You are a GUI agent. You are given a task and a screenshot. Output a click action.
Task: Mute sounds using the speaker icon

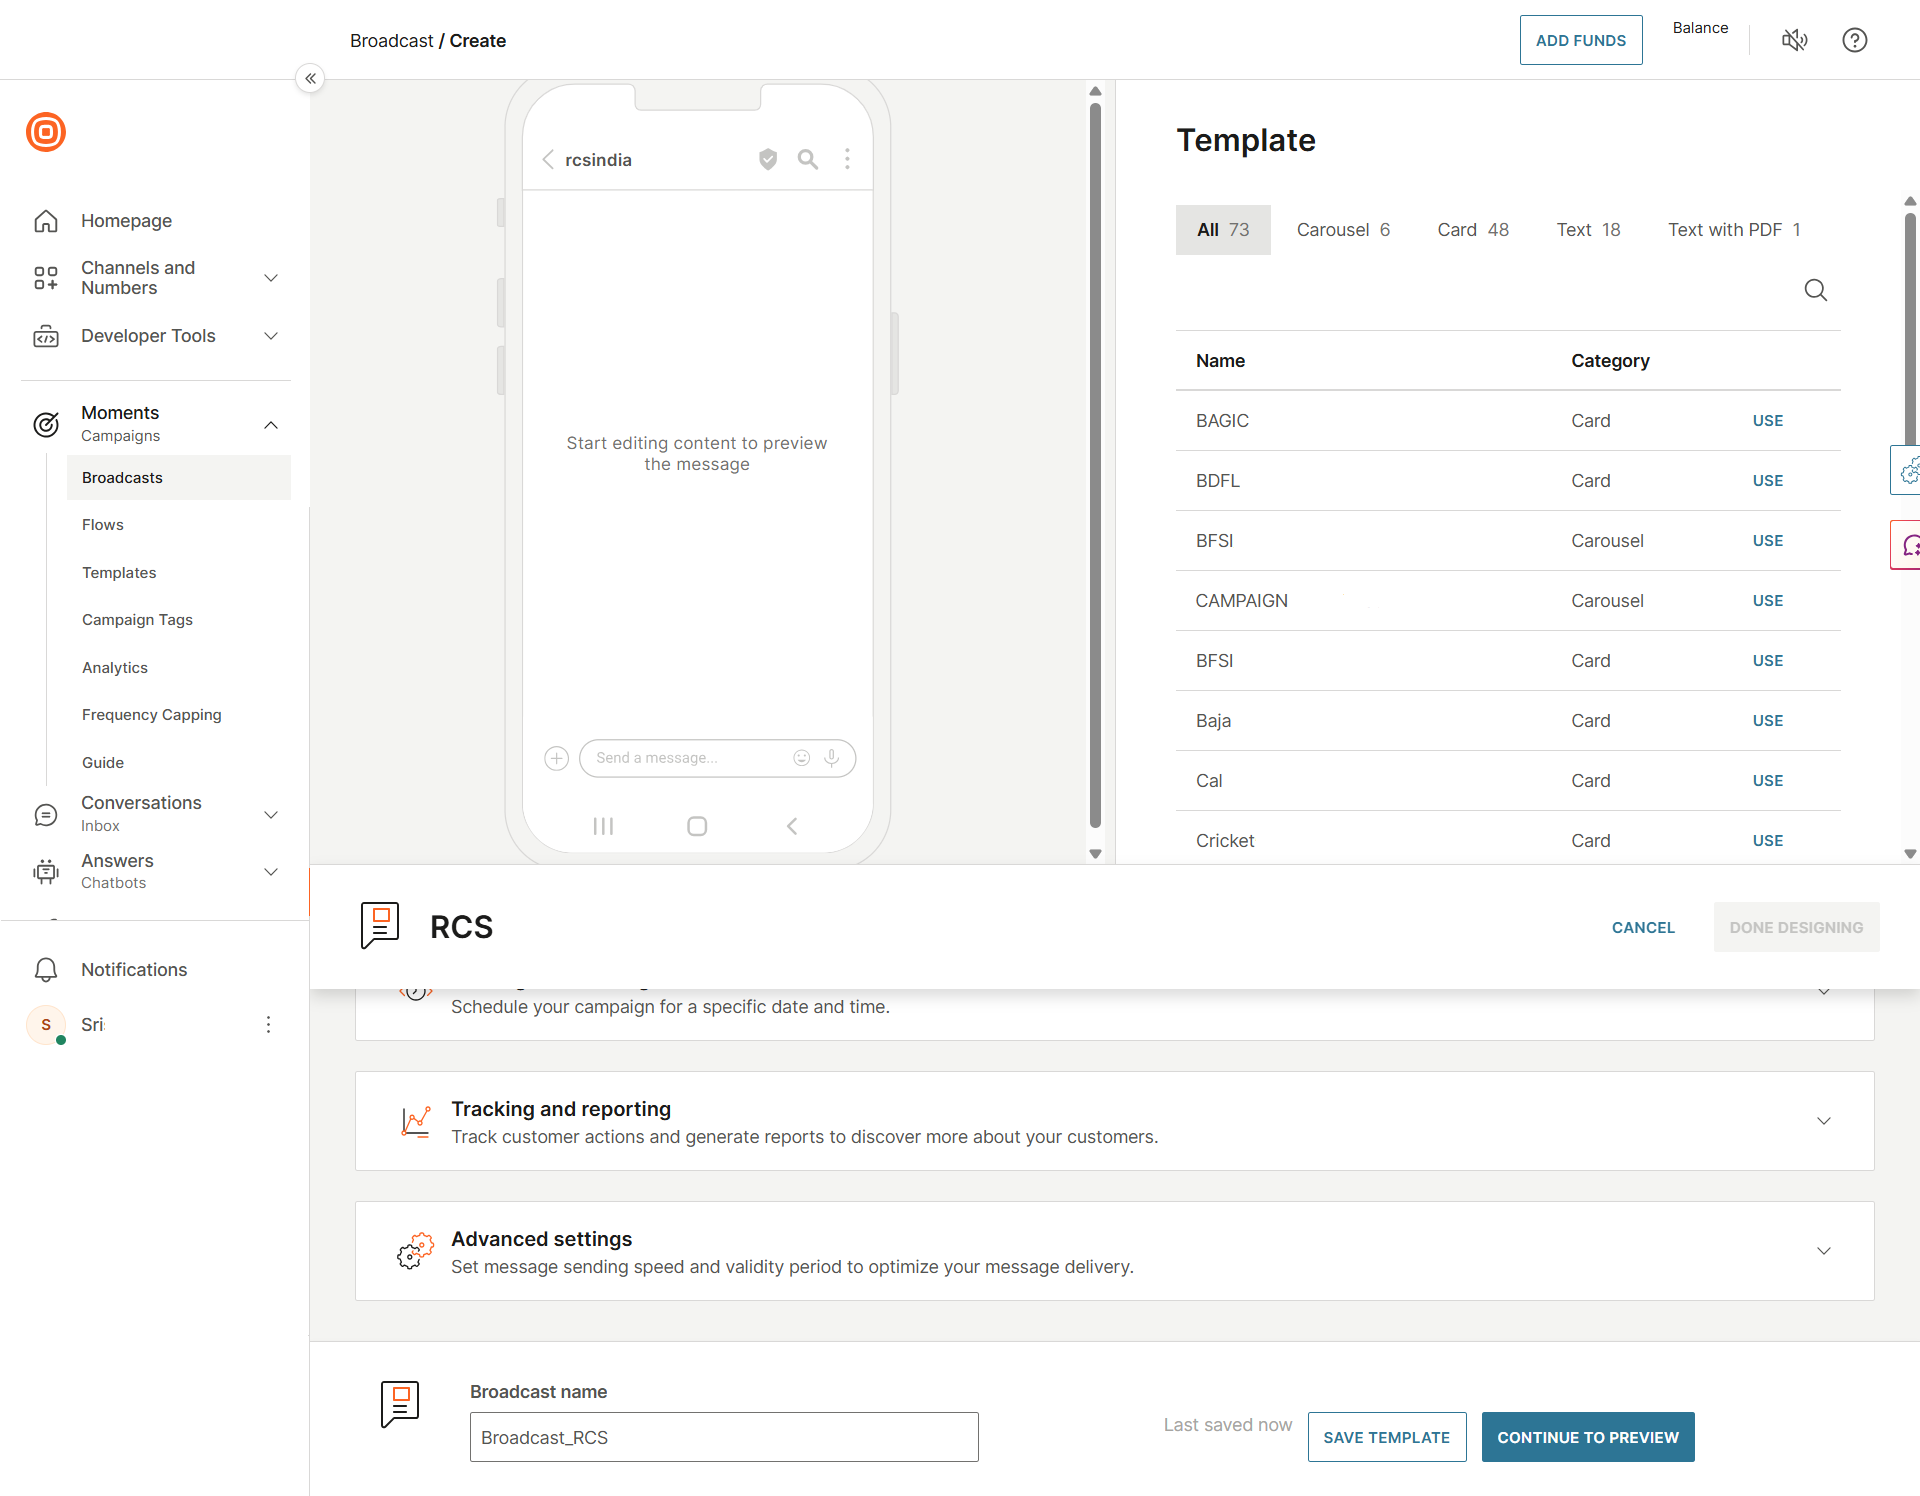point(1795,40)
